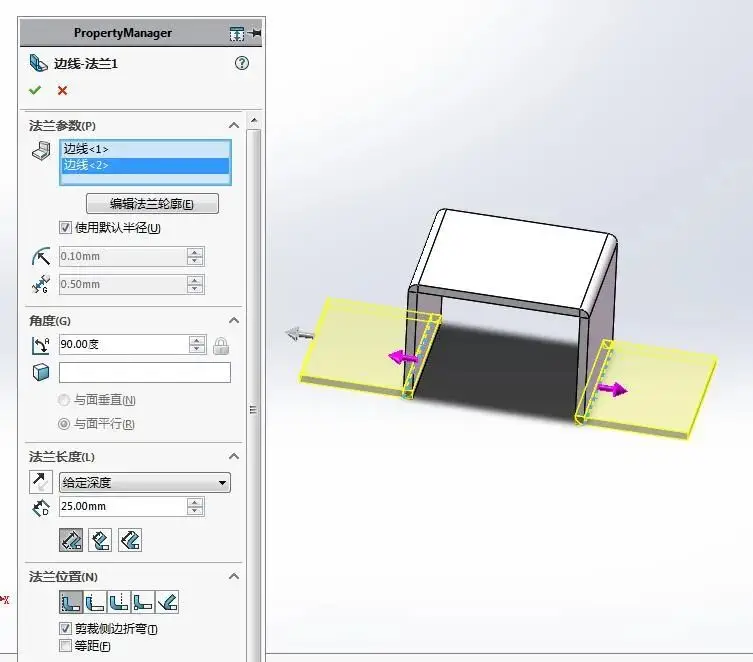
Task: Reverse flange length direction arrow
Action: [x=41, y=482]
